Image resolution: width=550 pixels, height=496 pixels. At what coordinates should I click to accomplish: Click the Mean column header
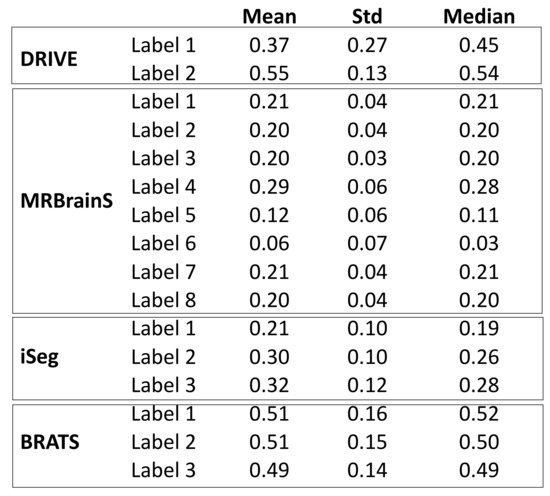[269, 16]
